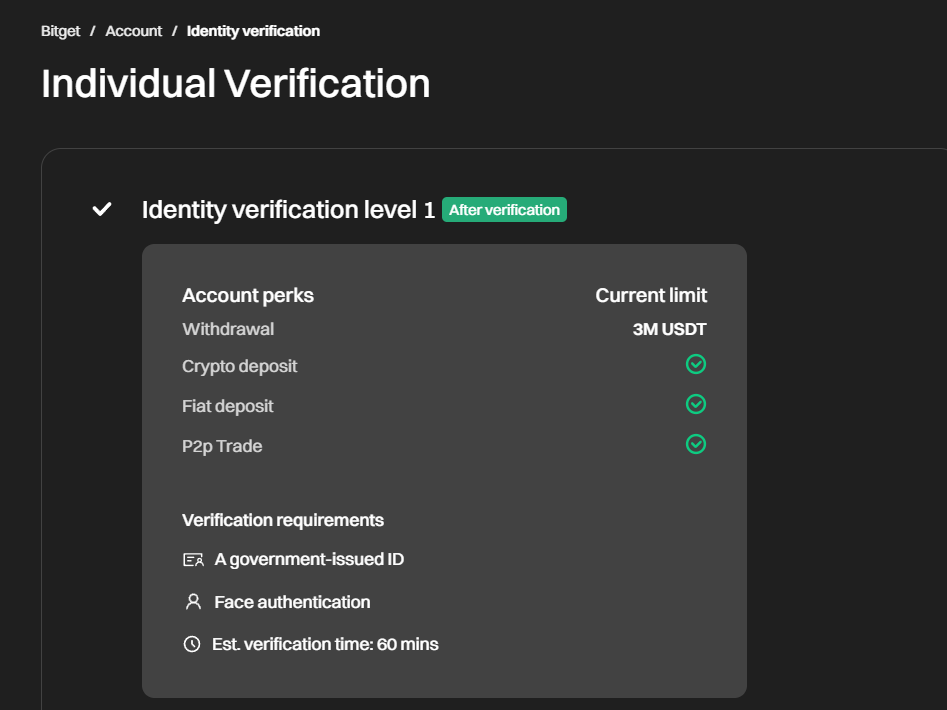Click the green After verification badge
Screen dimensions: 947x710
pos(504,210)
